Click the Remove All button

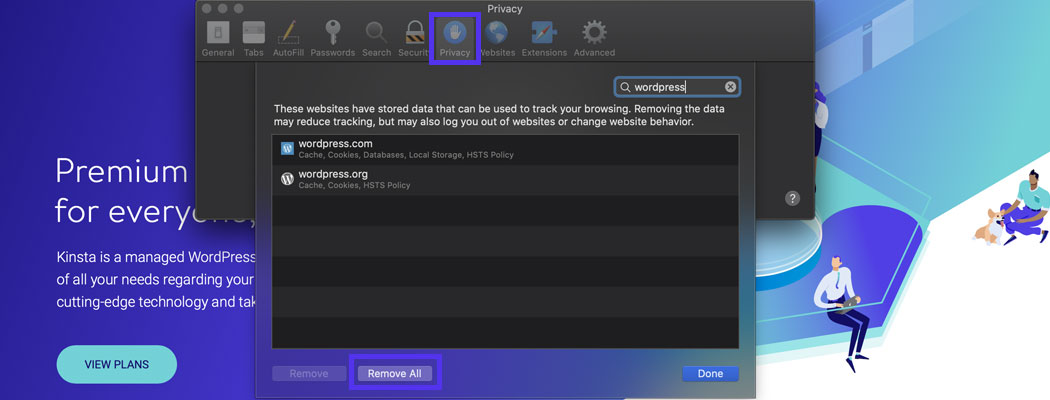[x=394, y=374]
